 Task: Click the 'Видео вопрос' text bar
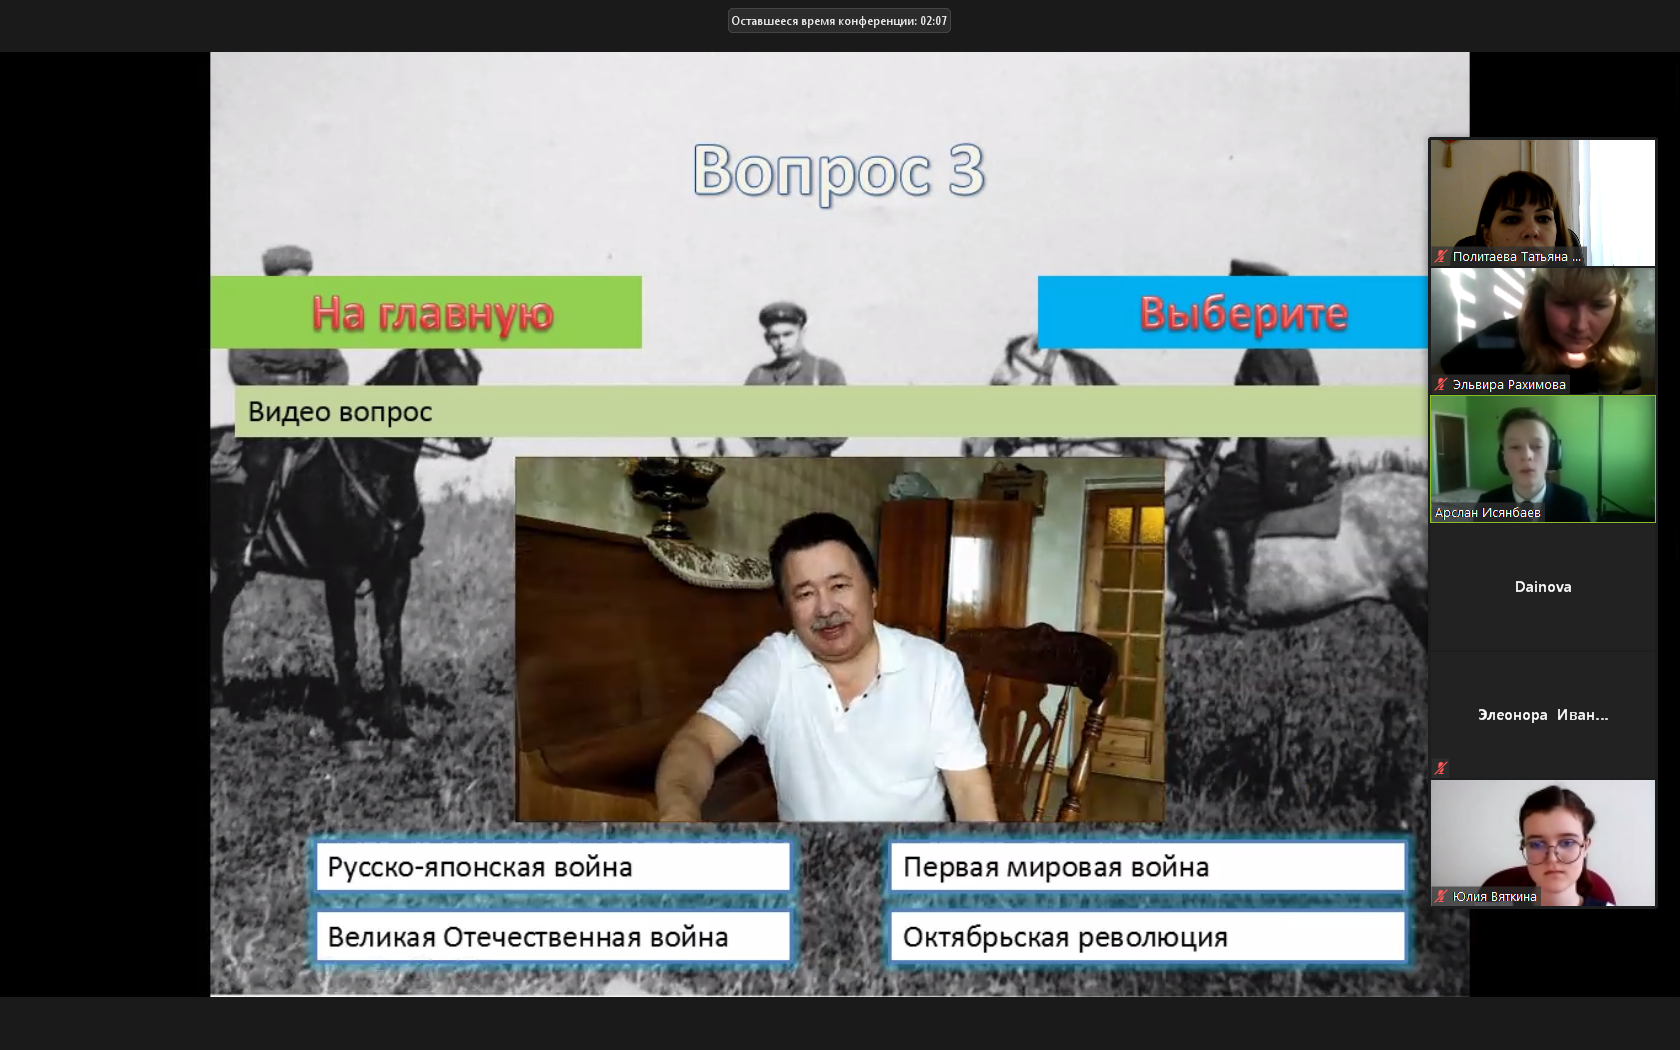(x=830, y=412)
